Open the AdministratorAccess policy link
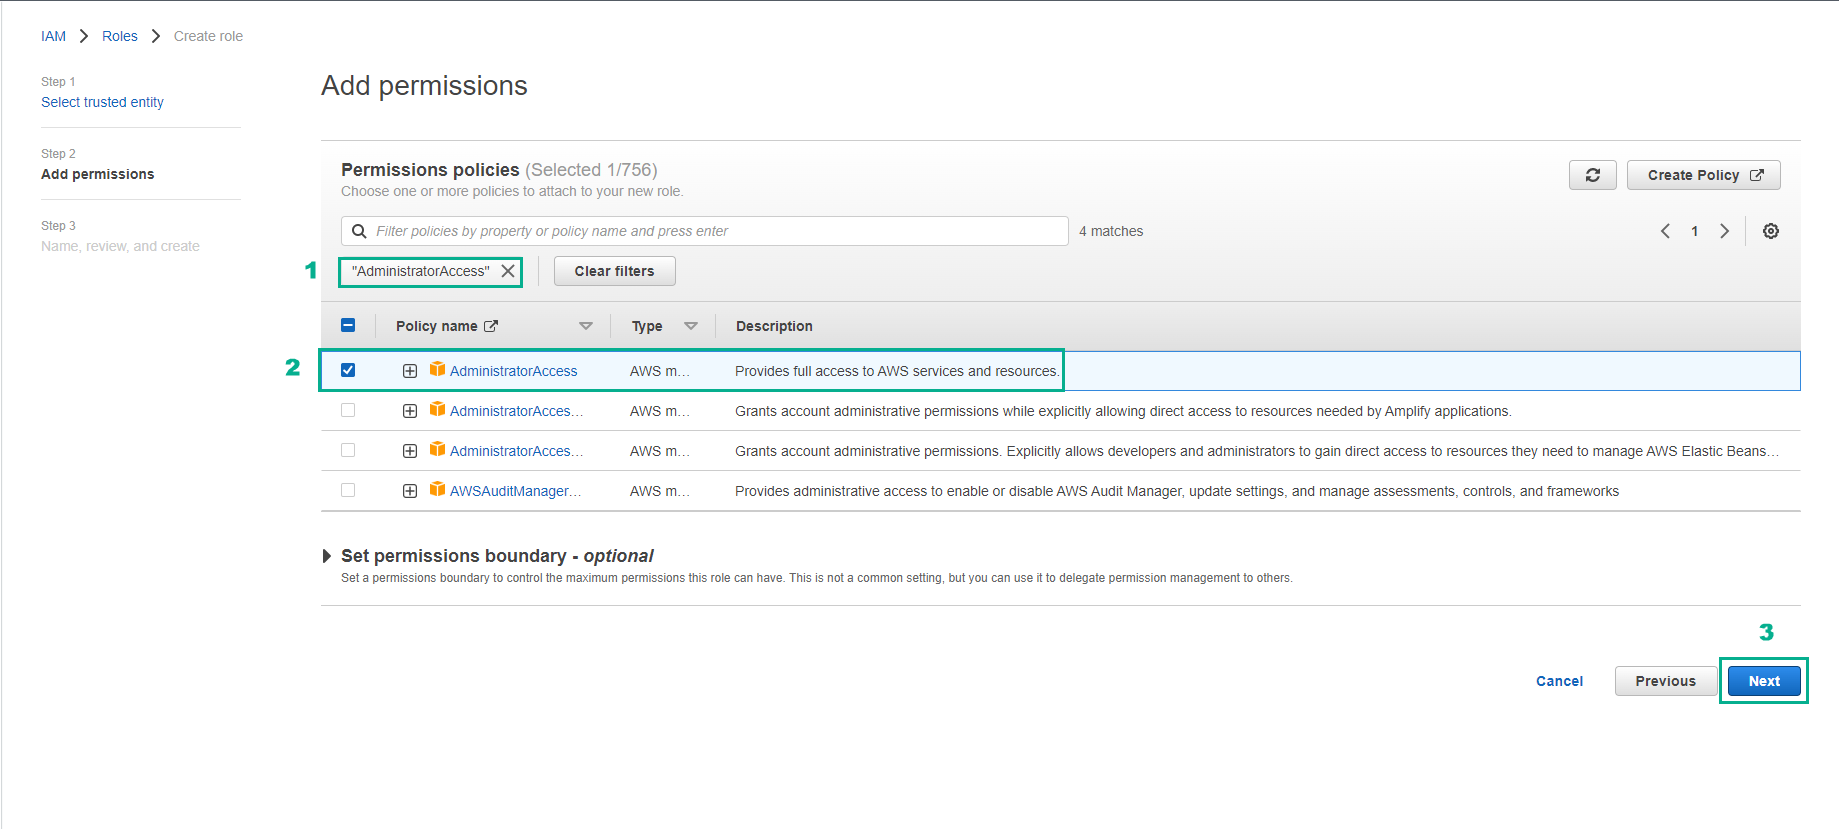The width and height of the screenshot is (1839, 829). point(514,371)
